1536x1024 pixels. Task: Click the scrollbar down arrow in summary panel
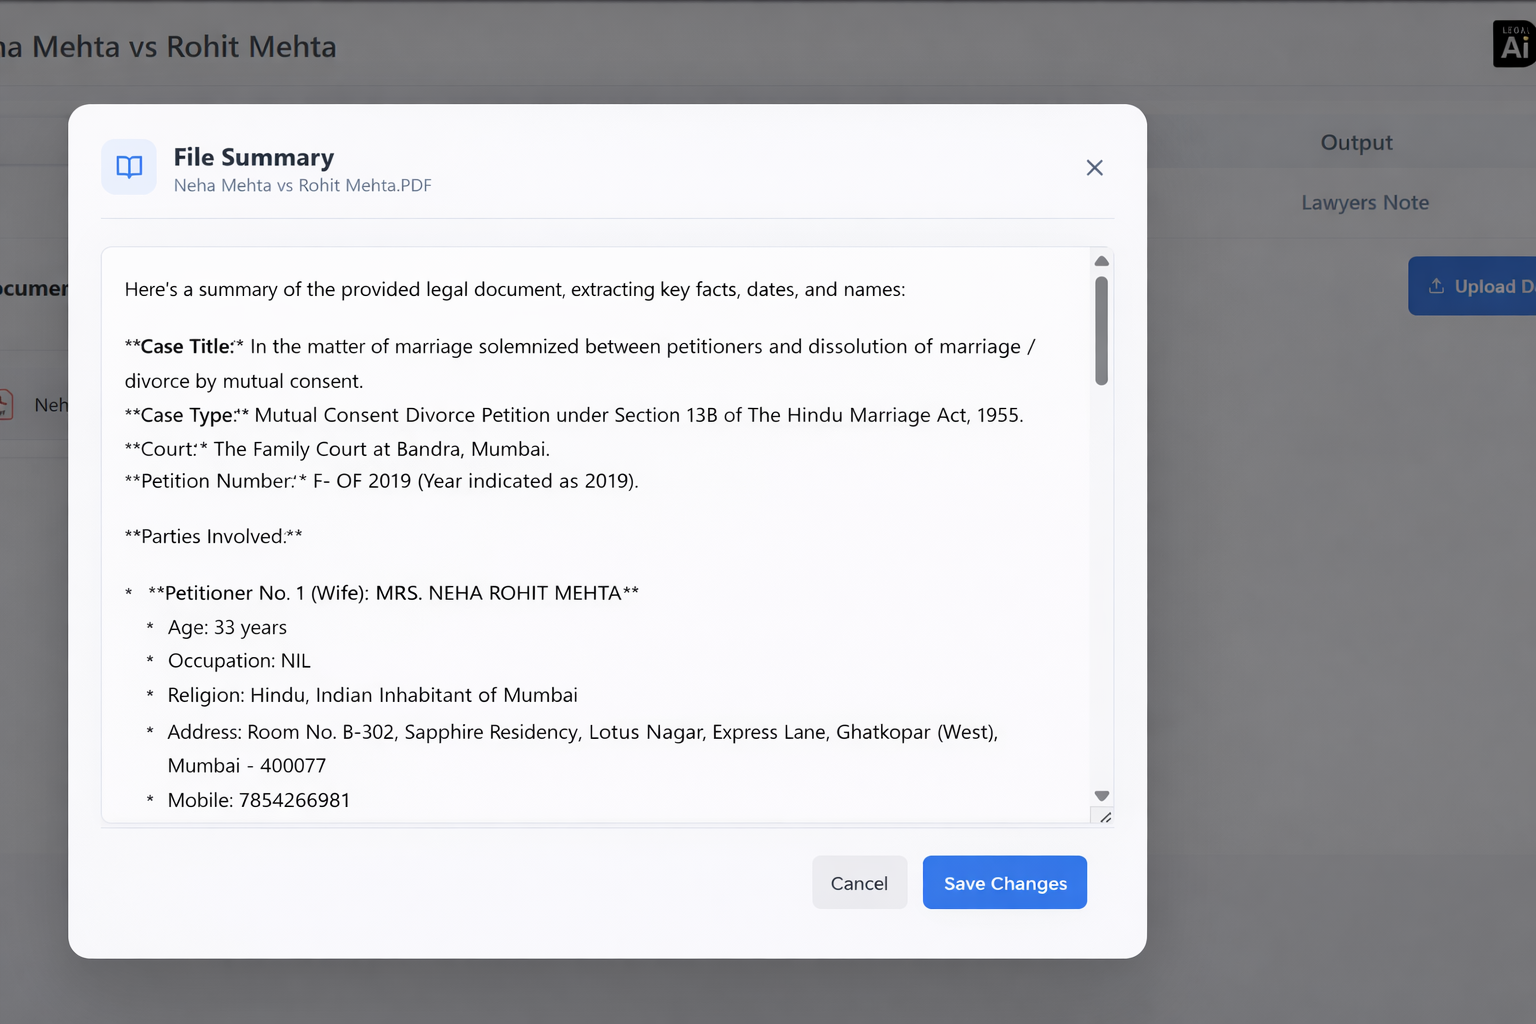1101,795
